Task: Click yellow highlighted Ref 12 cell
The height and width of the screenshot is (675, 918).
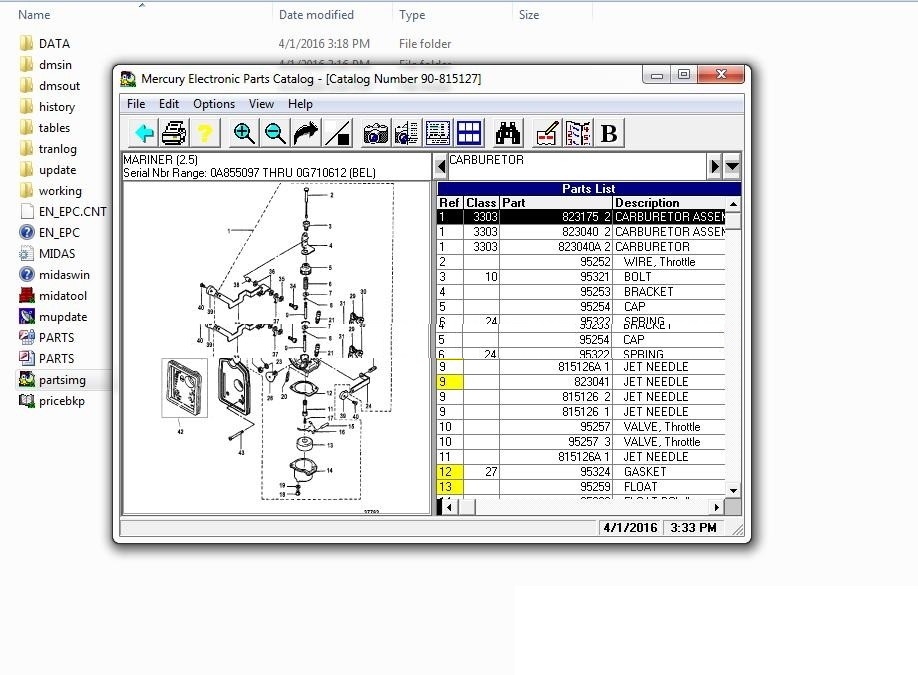Action: pyautogui.click(x=450, y=472)
